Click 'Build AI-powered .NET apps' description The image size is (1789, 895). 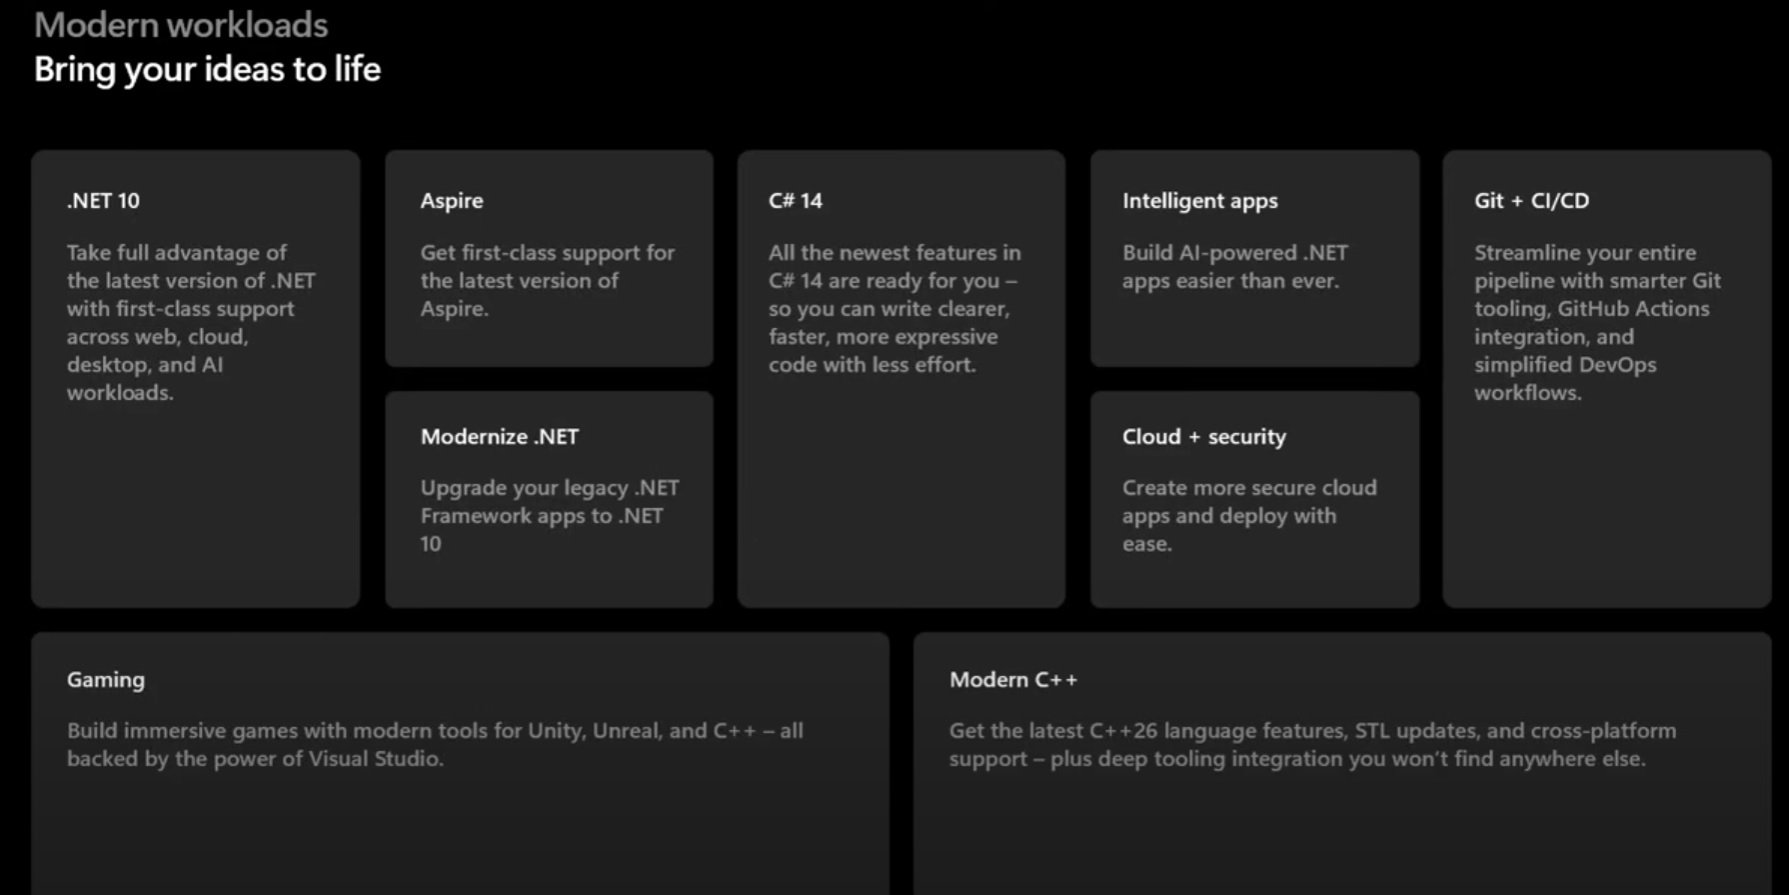pos(1235,266)
